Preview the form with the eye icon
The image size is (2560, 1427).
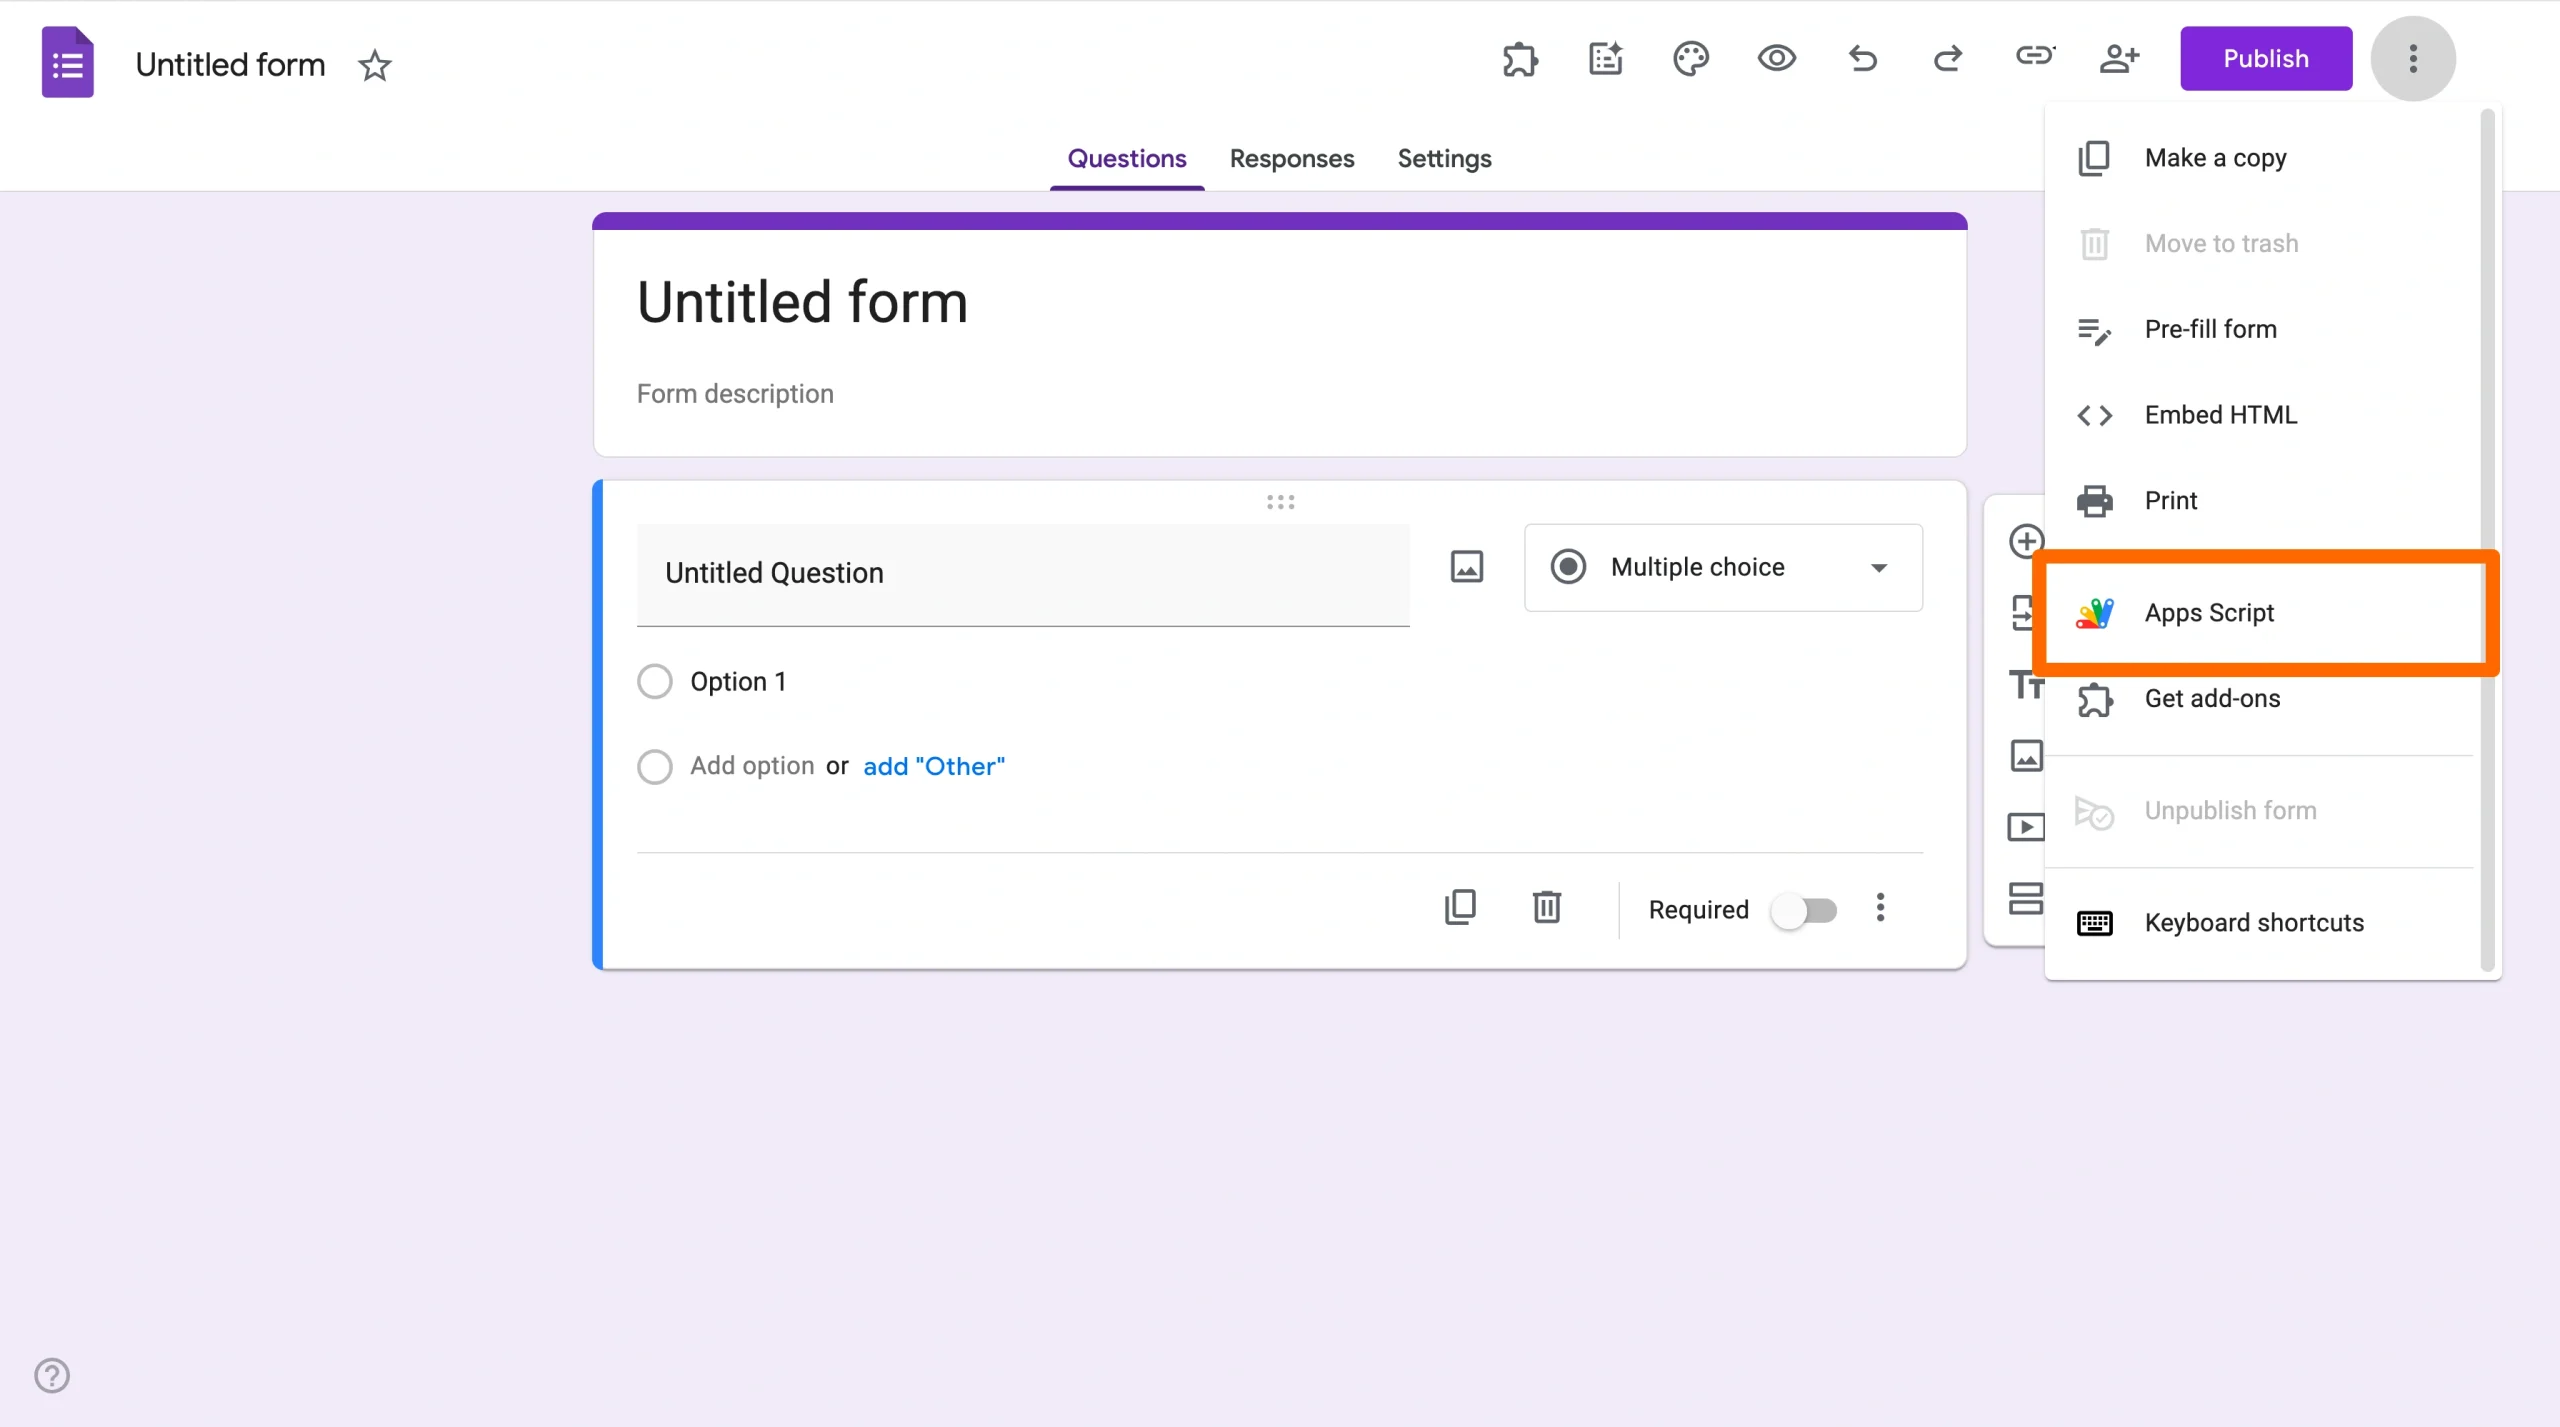(1777, 60)
